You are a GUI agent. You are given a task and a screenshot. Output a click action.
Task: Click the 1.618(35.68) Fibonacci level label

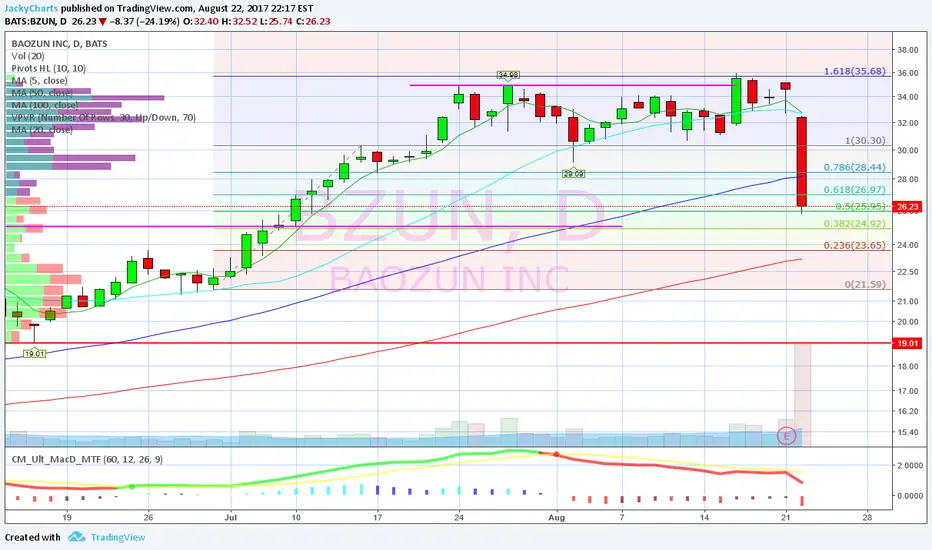pyautogui.click(x=854, y=71)
